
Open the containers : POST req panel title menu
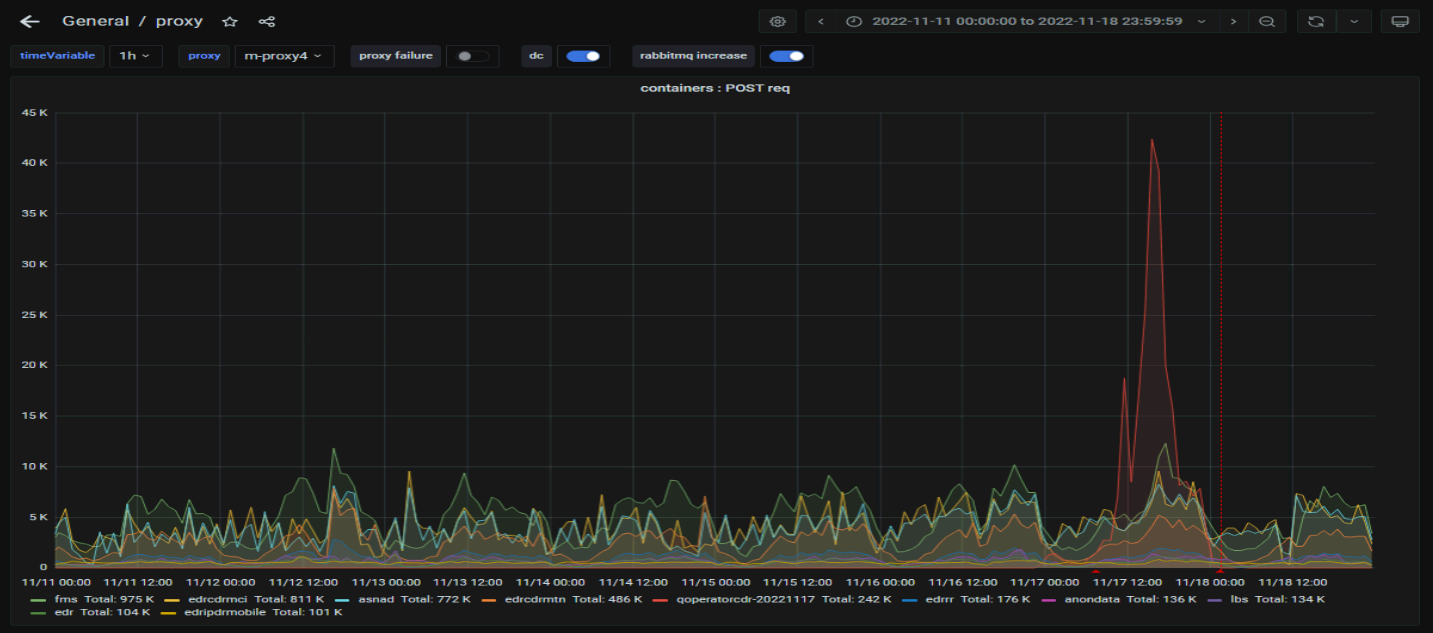click(715, 88)
